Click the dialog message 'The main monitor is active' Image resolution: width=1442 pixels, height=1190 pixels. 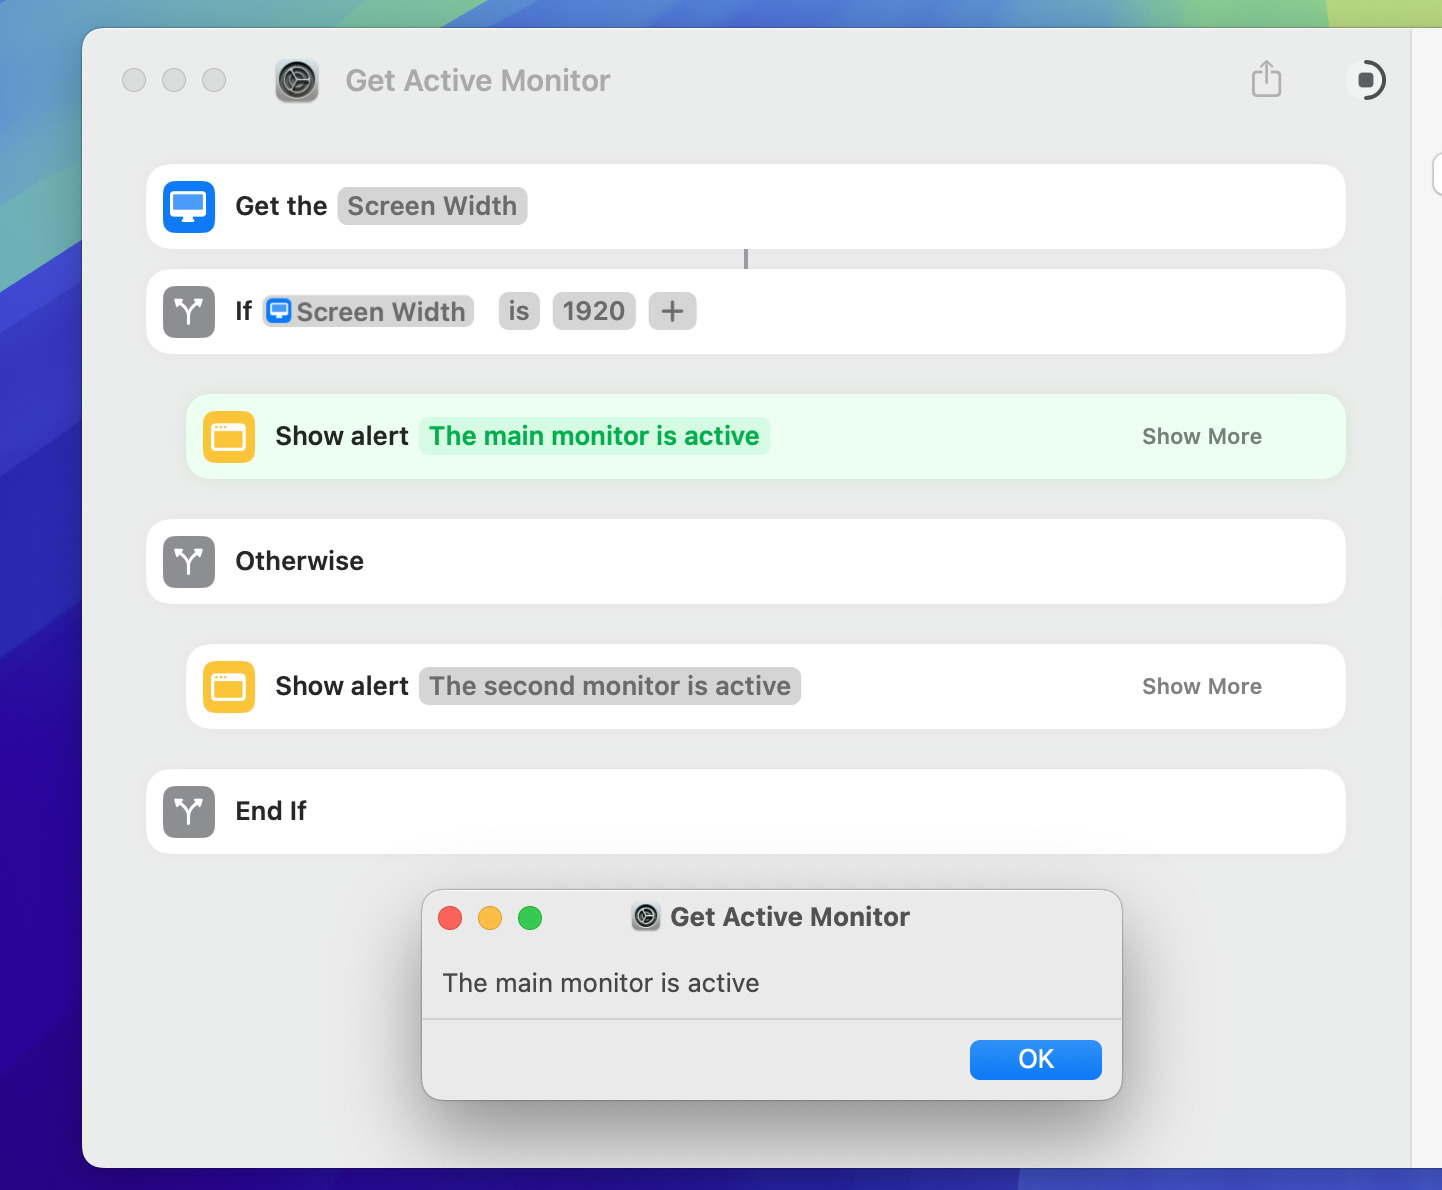(x=601, y=983)
